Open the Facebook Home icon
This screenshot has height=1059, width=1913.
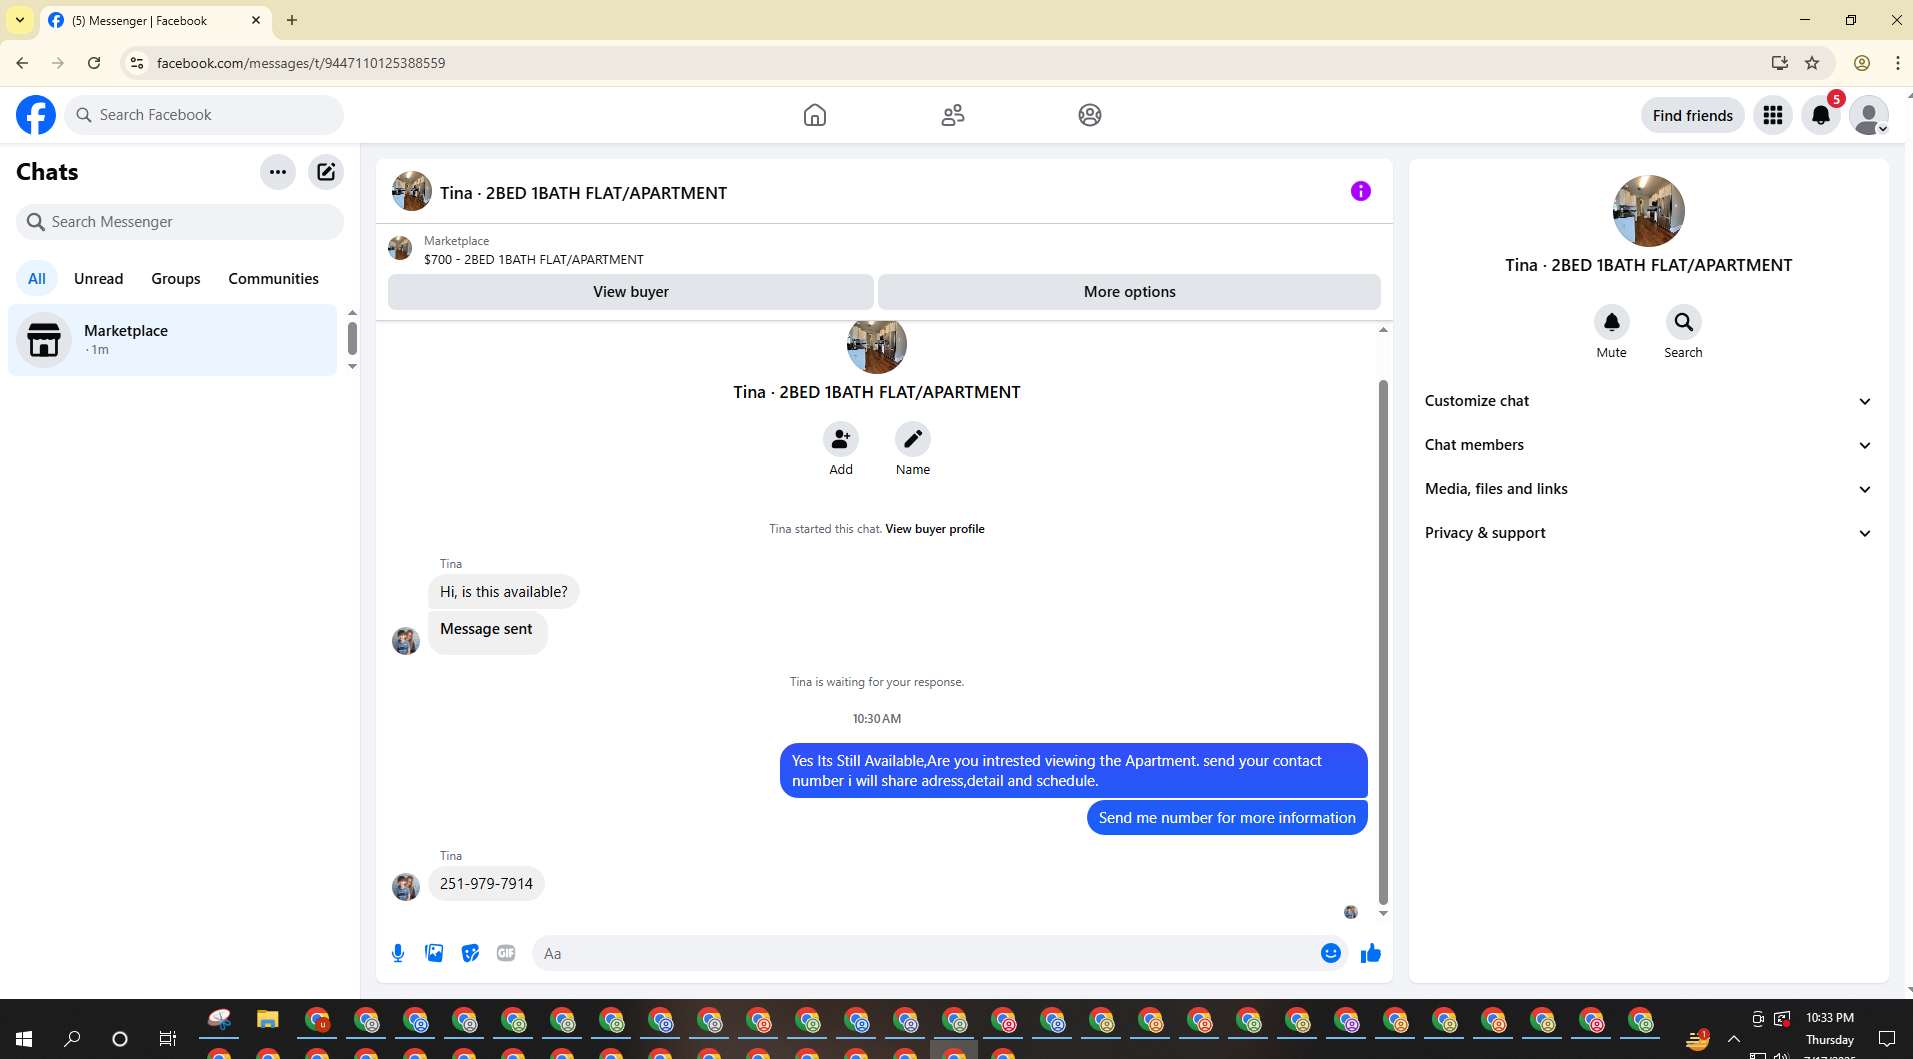click(x=815, y=115)
